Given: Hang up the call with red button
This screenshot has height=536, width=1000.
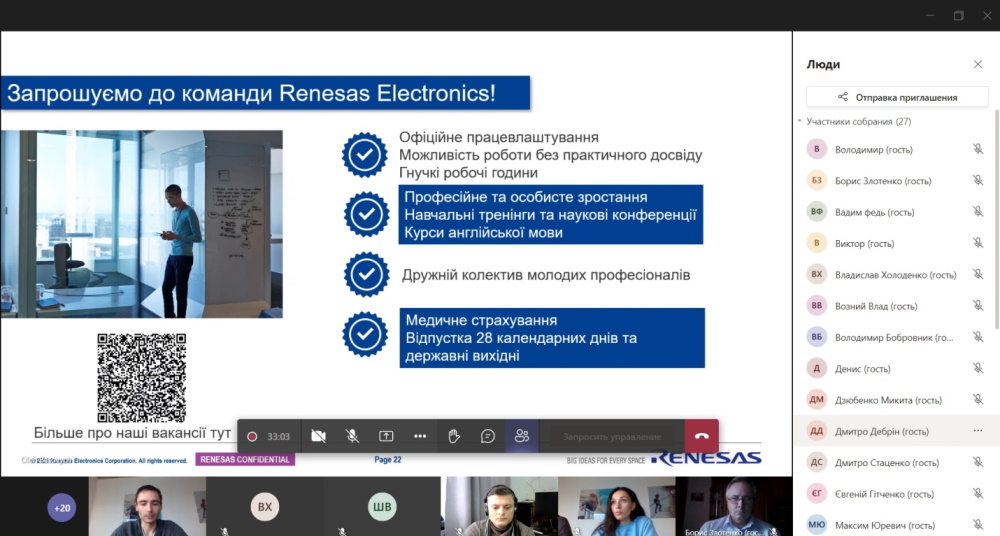Looking at the screenshot, I should [702, 436].
